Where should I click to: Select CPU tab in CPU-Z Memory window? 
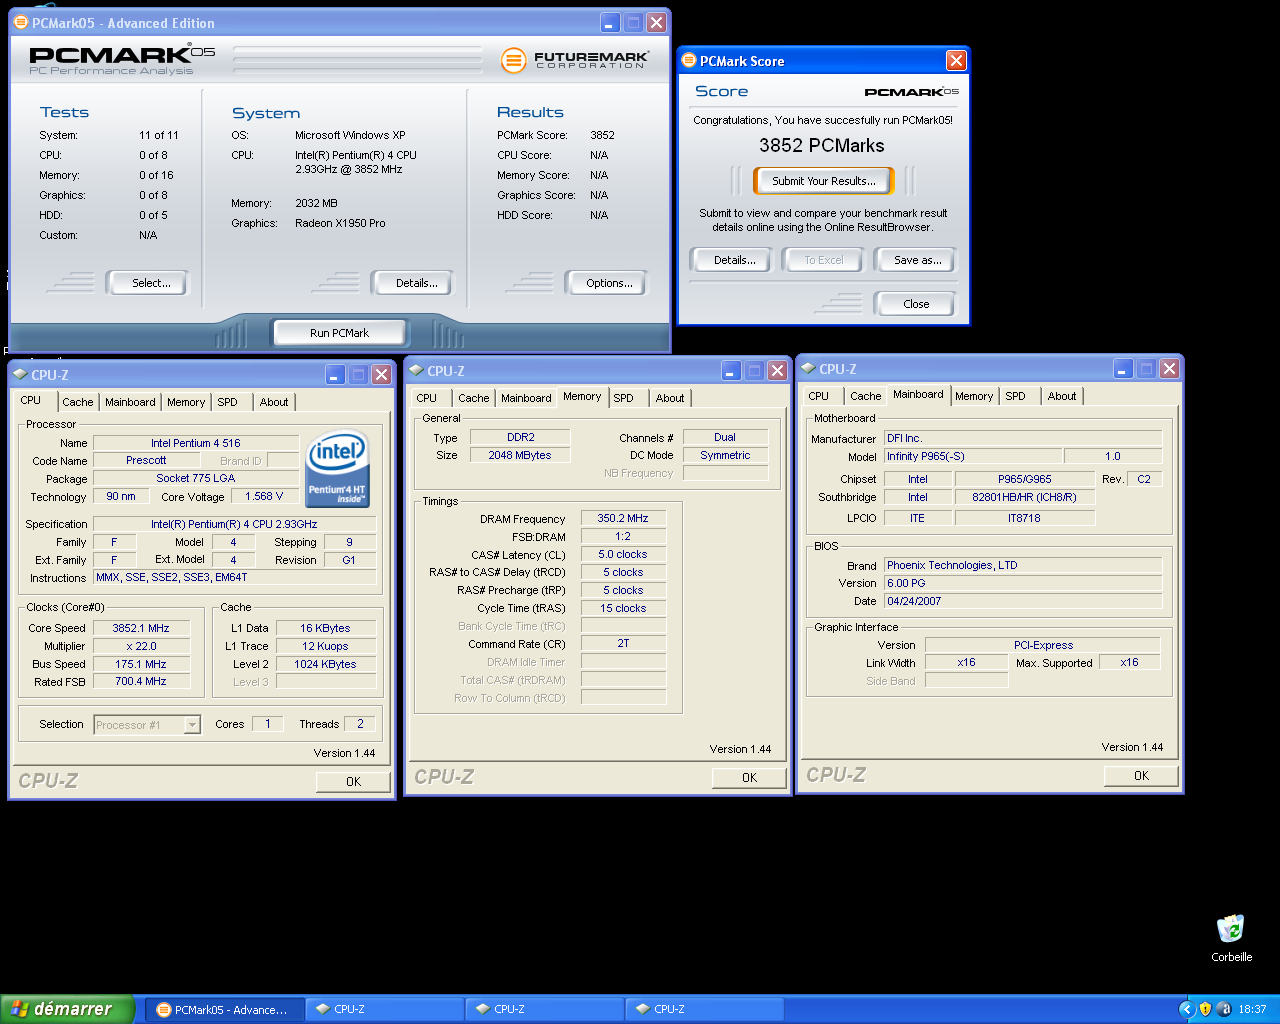[427, 398]
